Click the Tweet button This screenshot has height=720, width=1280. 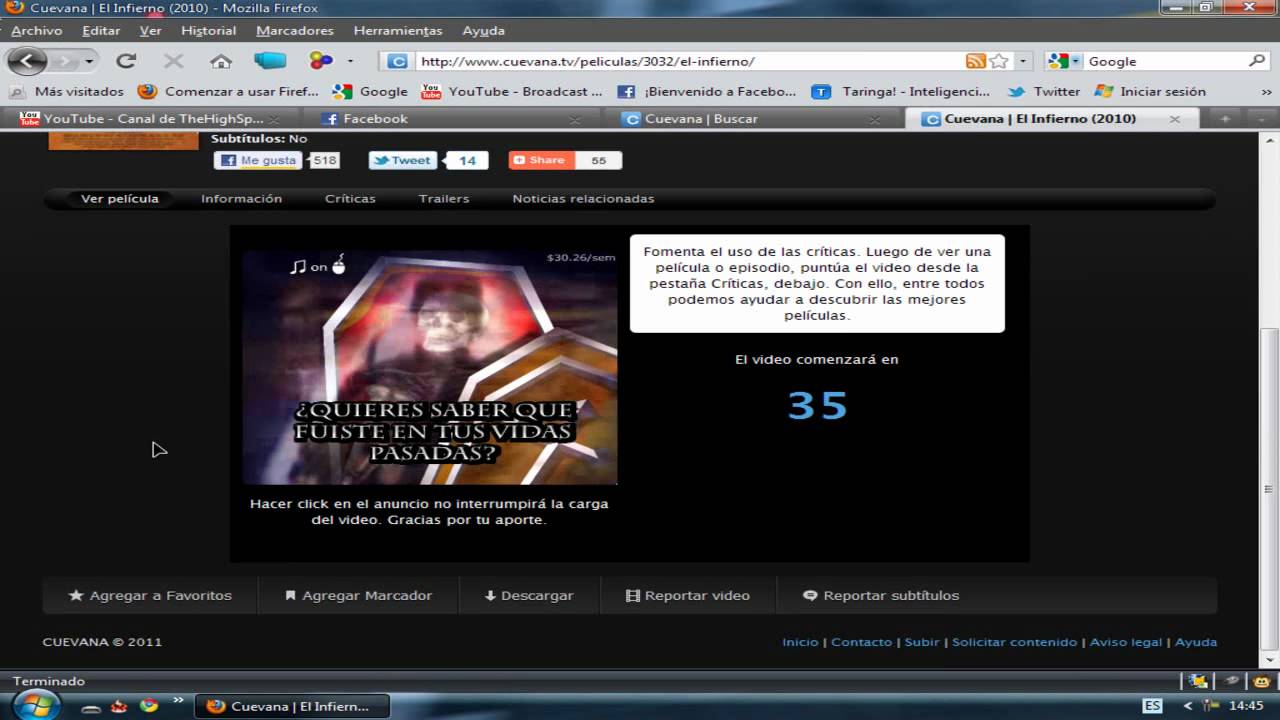coord(402,160)
